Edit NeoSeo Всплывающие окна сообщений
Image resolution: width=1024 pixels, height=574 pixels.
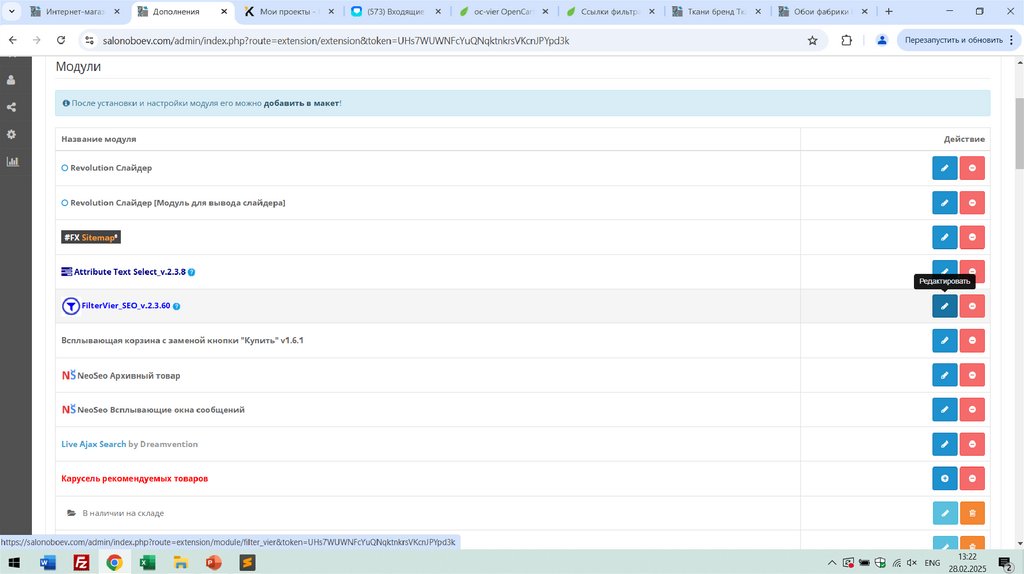click(x=944, y=409)
